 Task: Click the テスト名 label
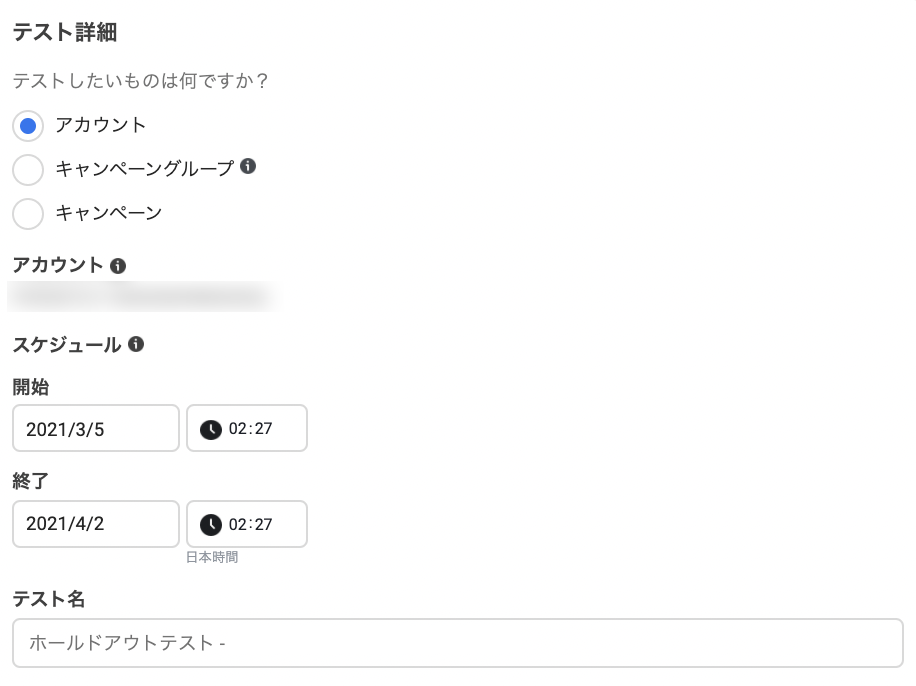[48, 599]
